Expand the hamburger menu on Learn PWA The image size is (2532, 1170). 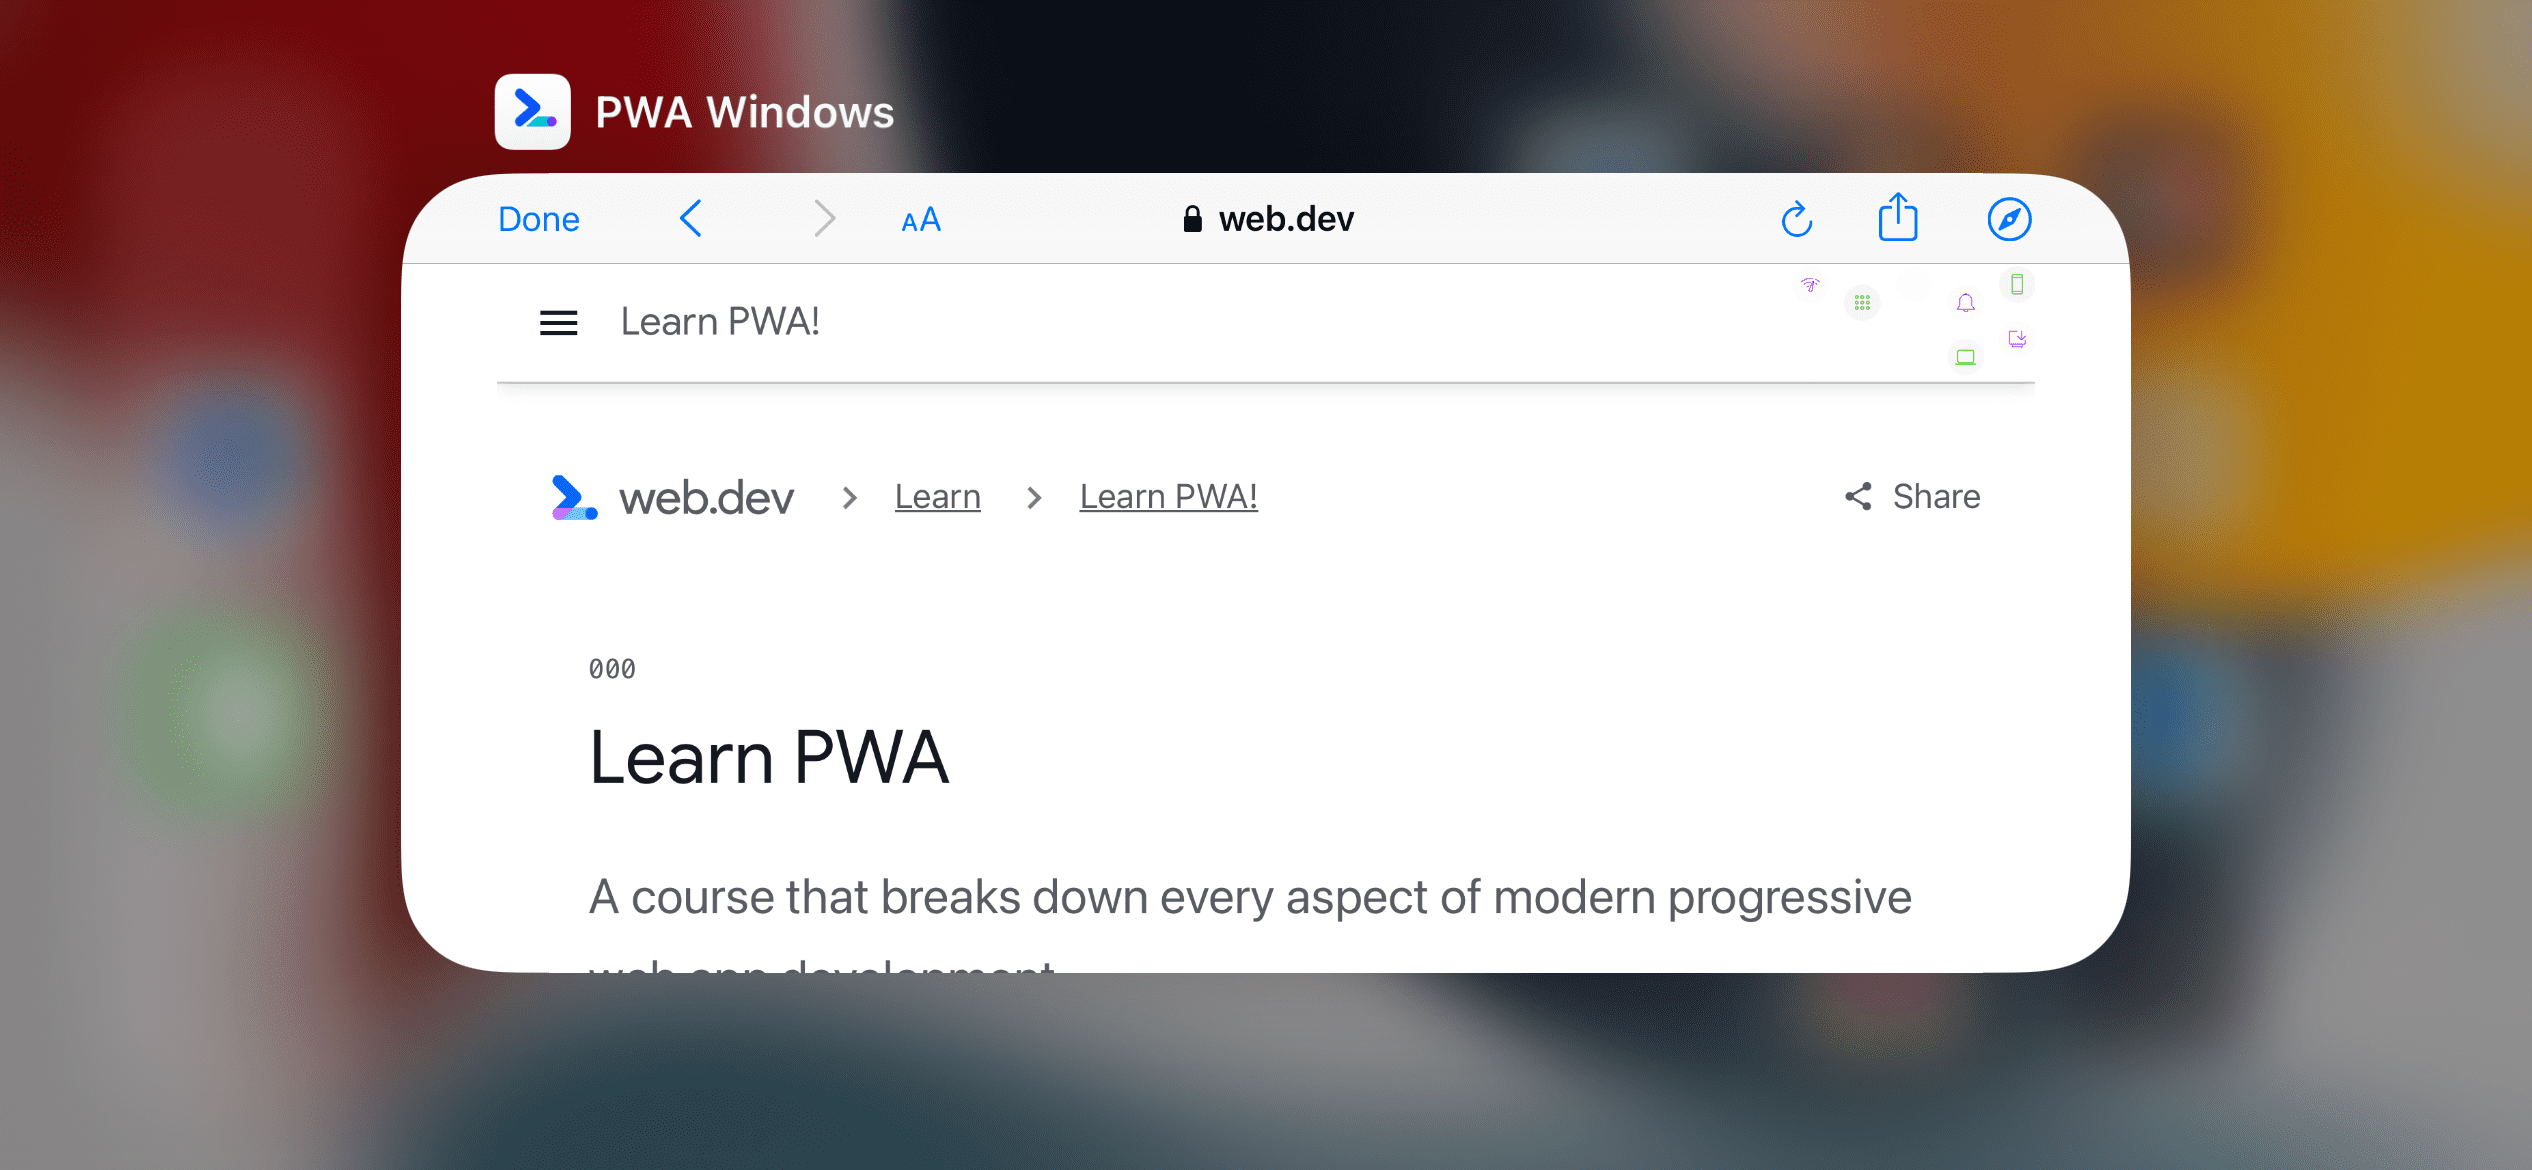pyautogui.click(x=560, y=320)
